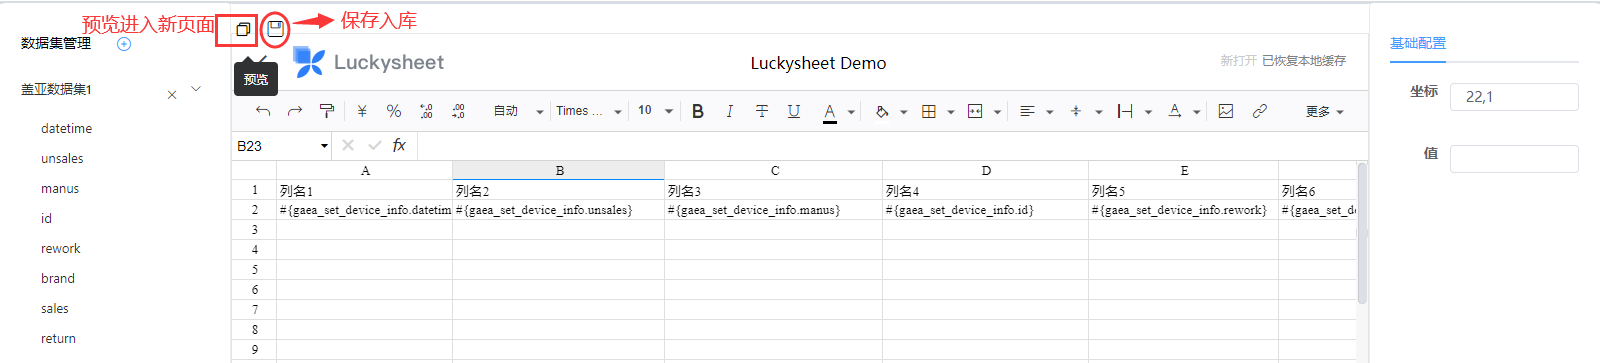Insert a hyperlink via the link icon

coord(1260,111)
